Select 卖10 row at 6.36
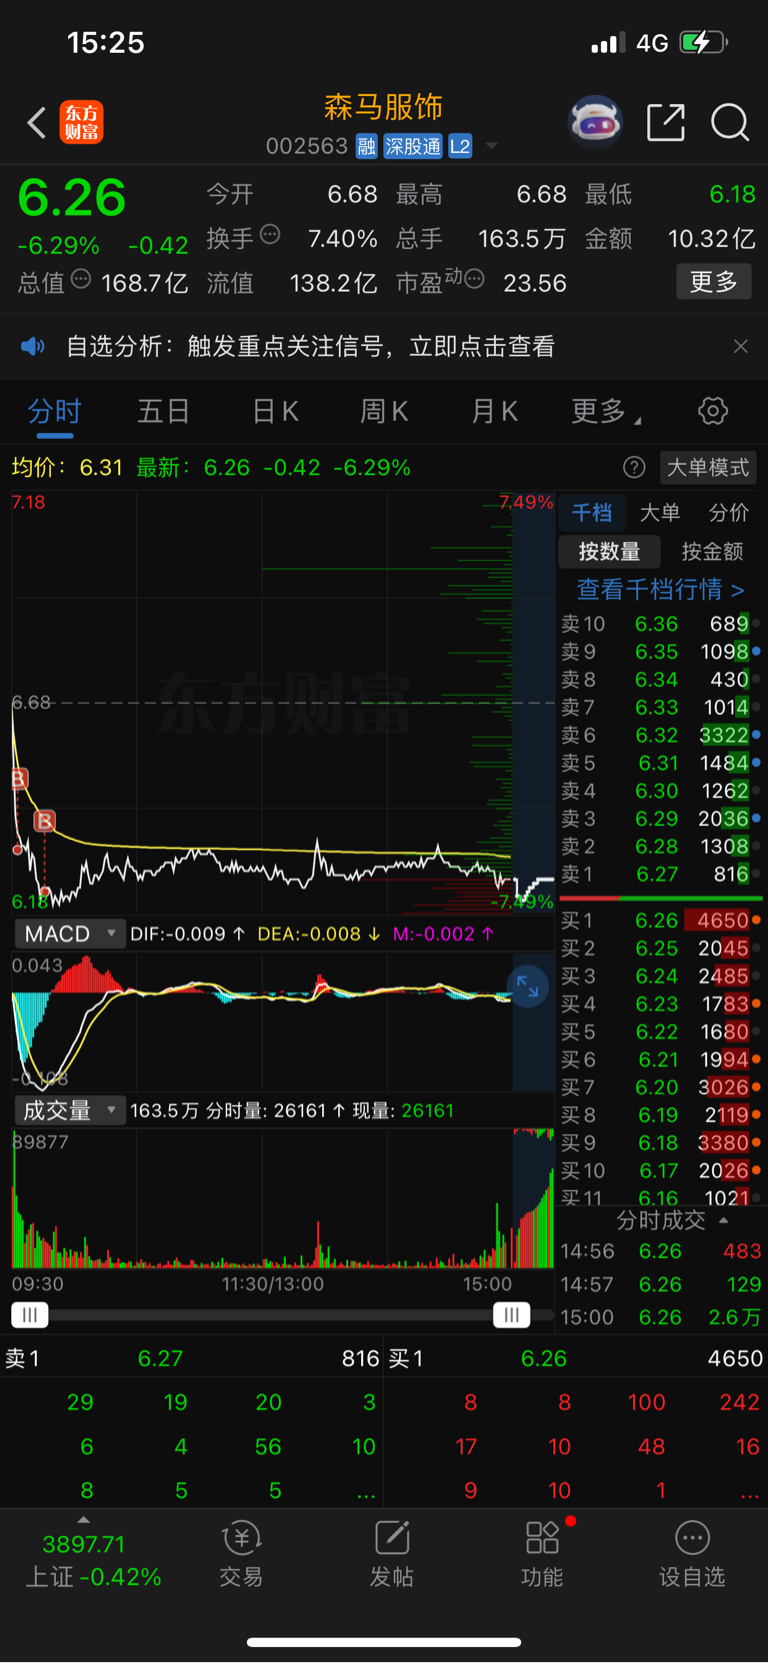Screen dimensions: 768x1663 point(660,624)
